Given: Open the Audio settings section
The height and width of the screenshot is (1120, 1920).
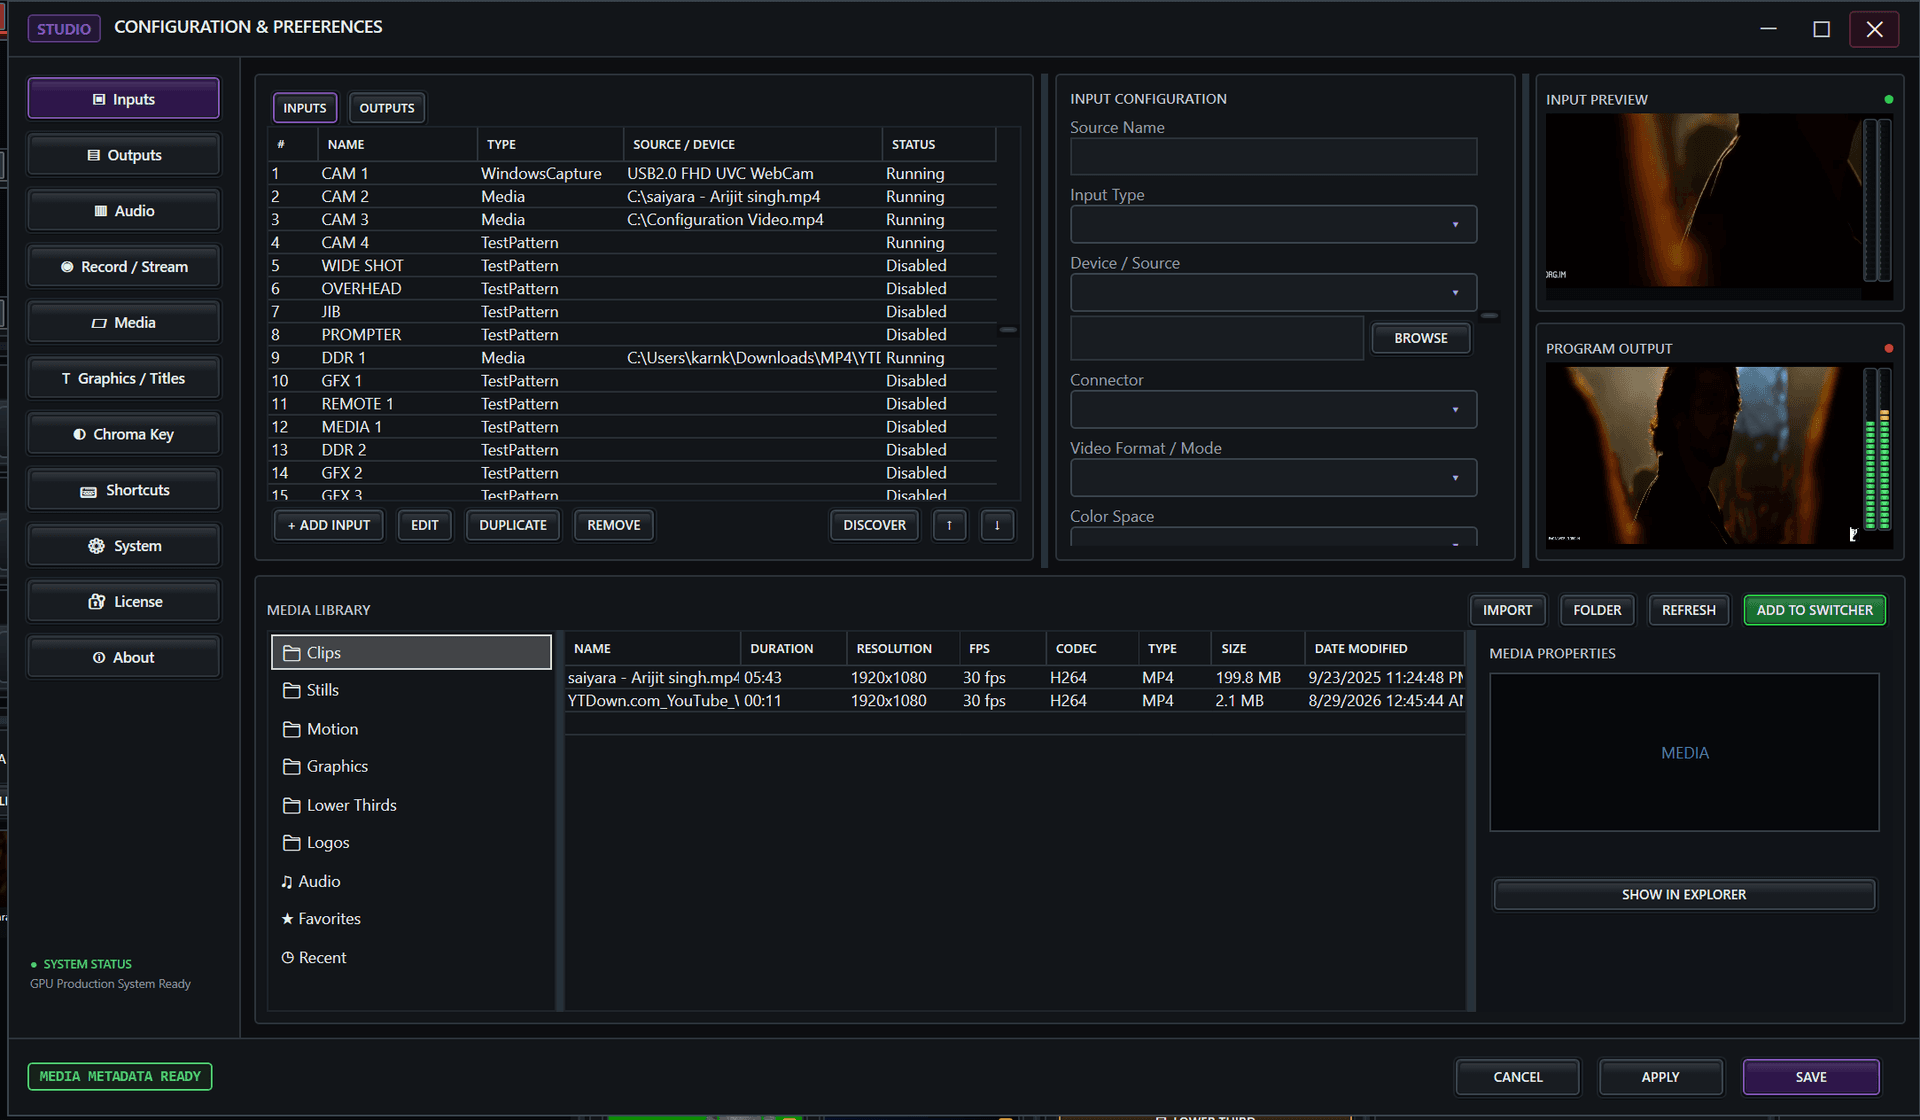Looking at the screenshot, I should [x=123, y=211].
